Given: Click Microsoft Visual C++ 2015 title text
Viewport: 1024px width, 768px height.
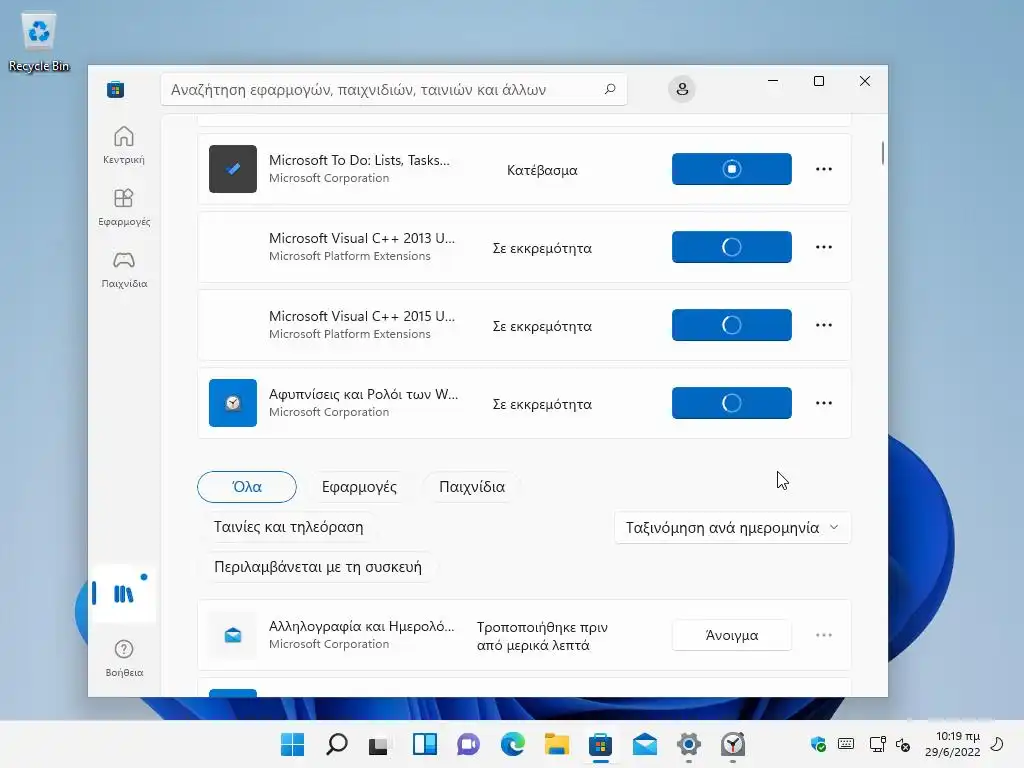Looking at the screenshot, I should 362,316.
